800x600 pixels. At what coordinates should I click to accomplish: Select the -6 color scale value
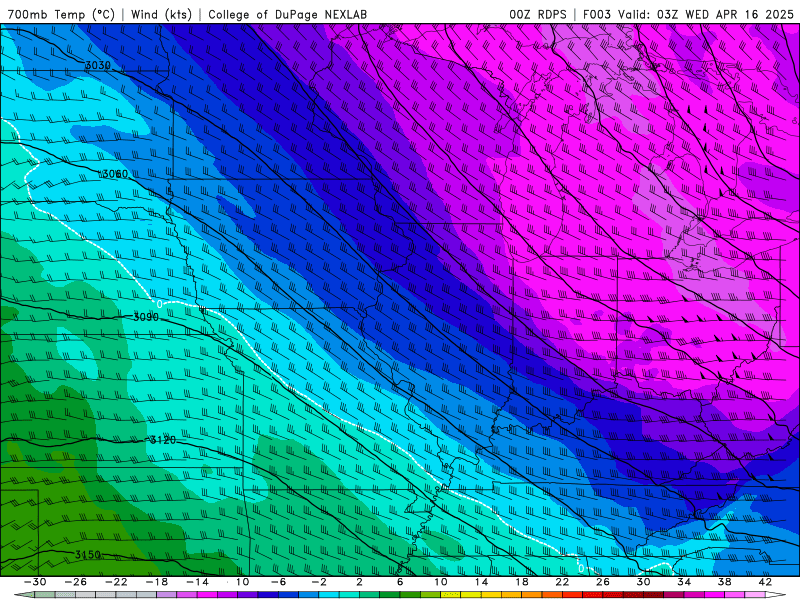coord(278,582)
